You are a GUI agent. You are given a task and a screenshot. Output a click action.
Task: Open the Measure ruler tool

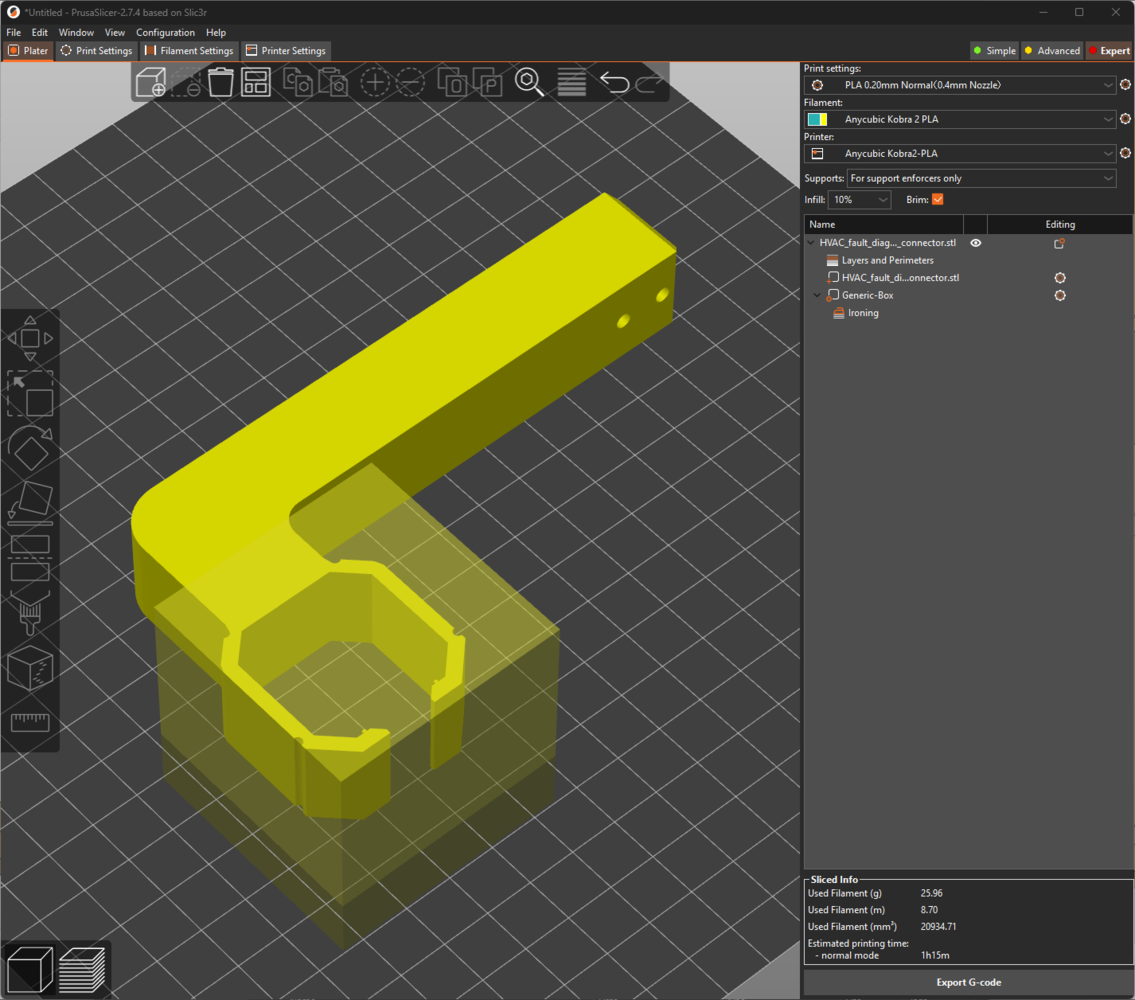point(30,722)
